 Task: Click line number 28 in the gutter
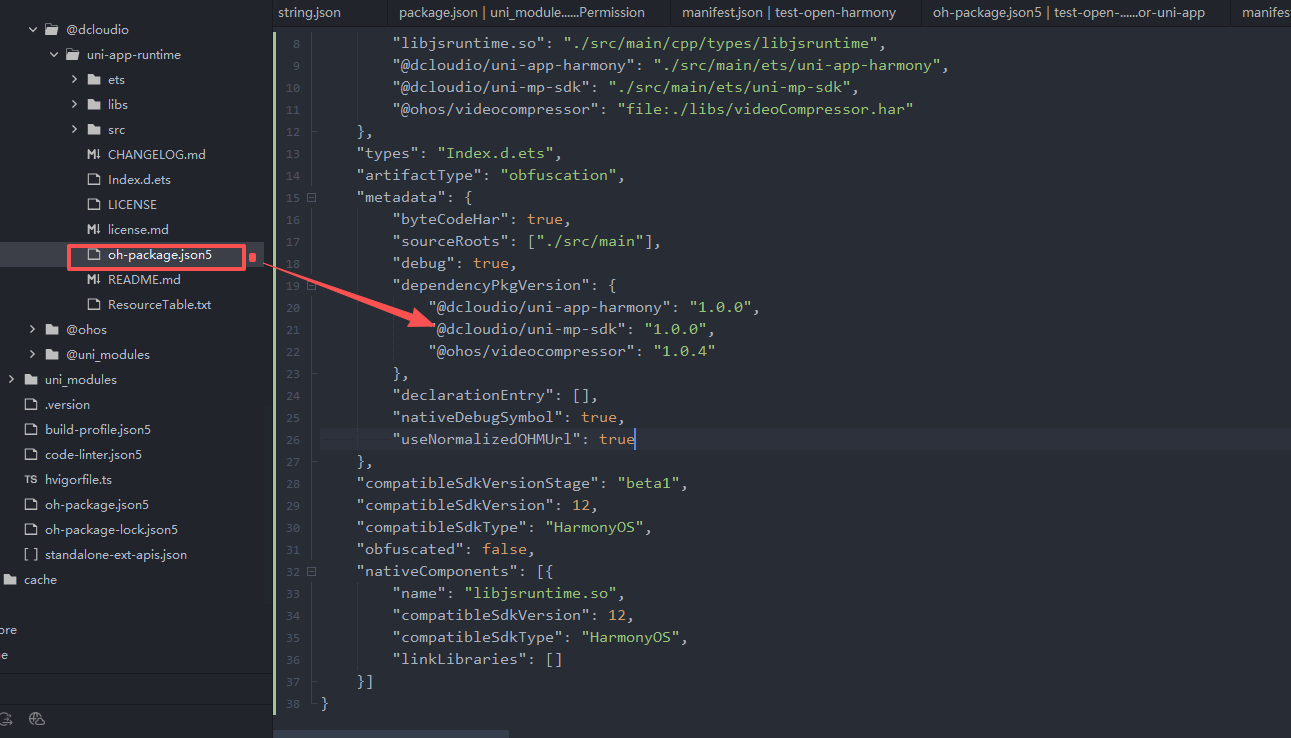click(x=292, y=483)
